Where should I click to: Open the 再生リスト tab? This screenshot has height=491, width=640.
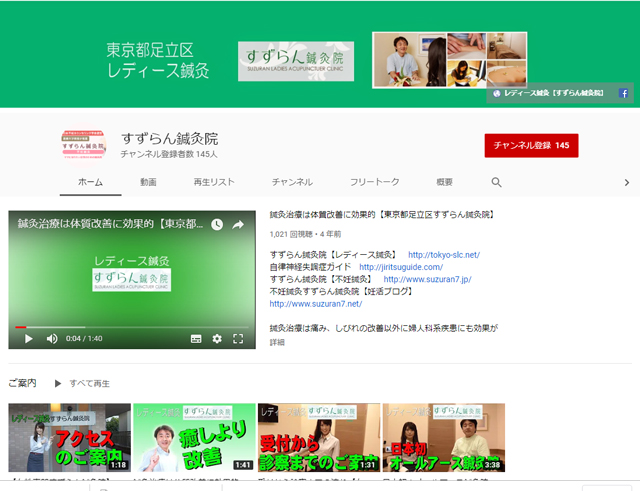[214, 182]
